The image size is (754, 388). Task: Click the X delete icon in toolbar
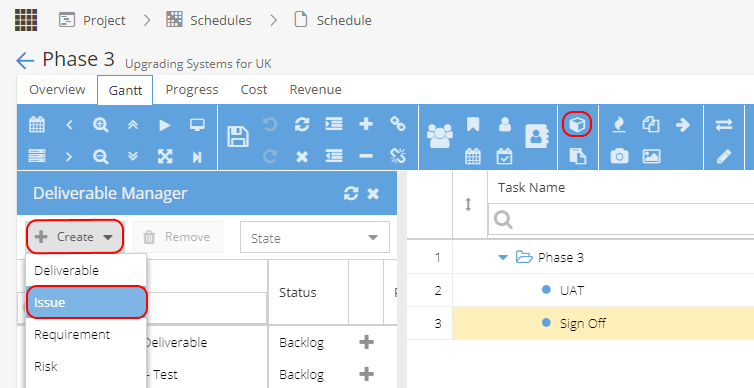[302, 156]
